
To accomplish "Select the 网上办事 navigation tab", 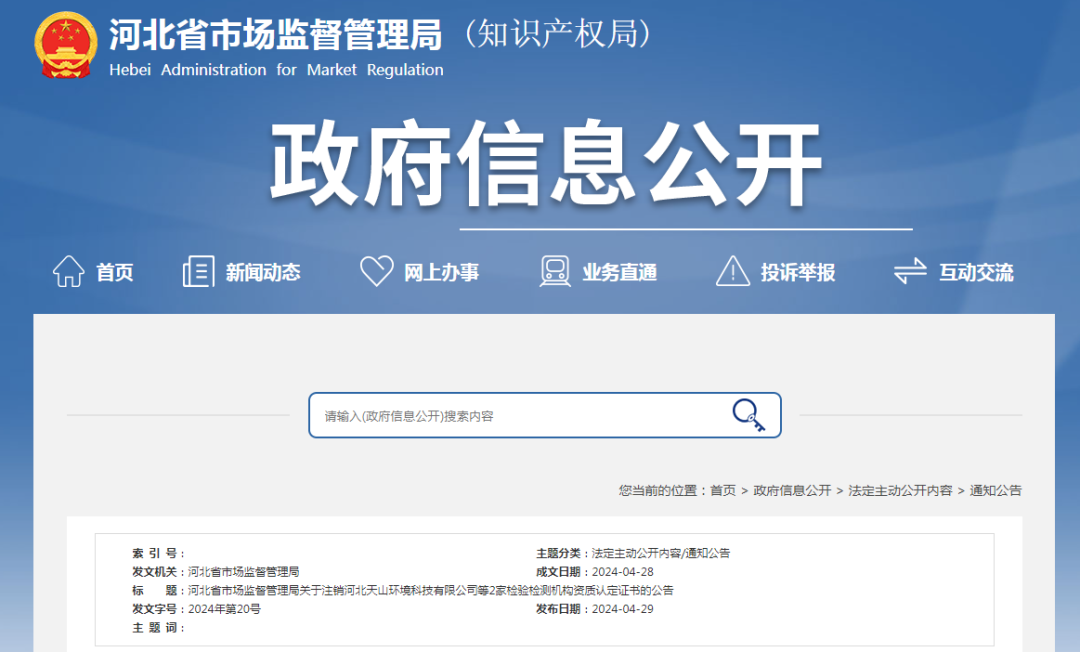I will 440,271.
